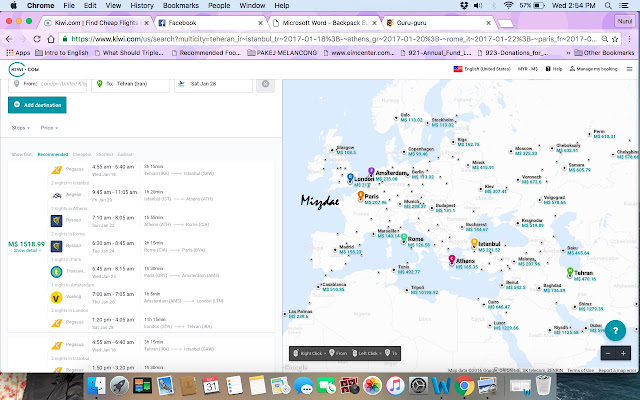This screenshot has height=400, width=640.
Task: Open Trash from the Dock
Action: coord(543,385)
